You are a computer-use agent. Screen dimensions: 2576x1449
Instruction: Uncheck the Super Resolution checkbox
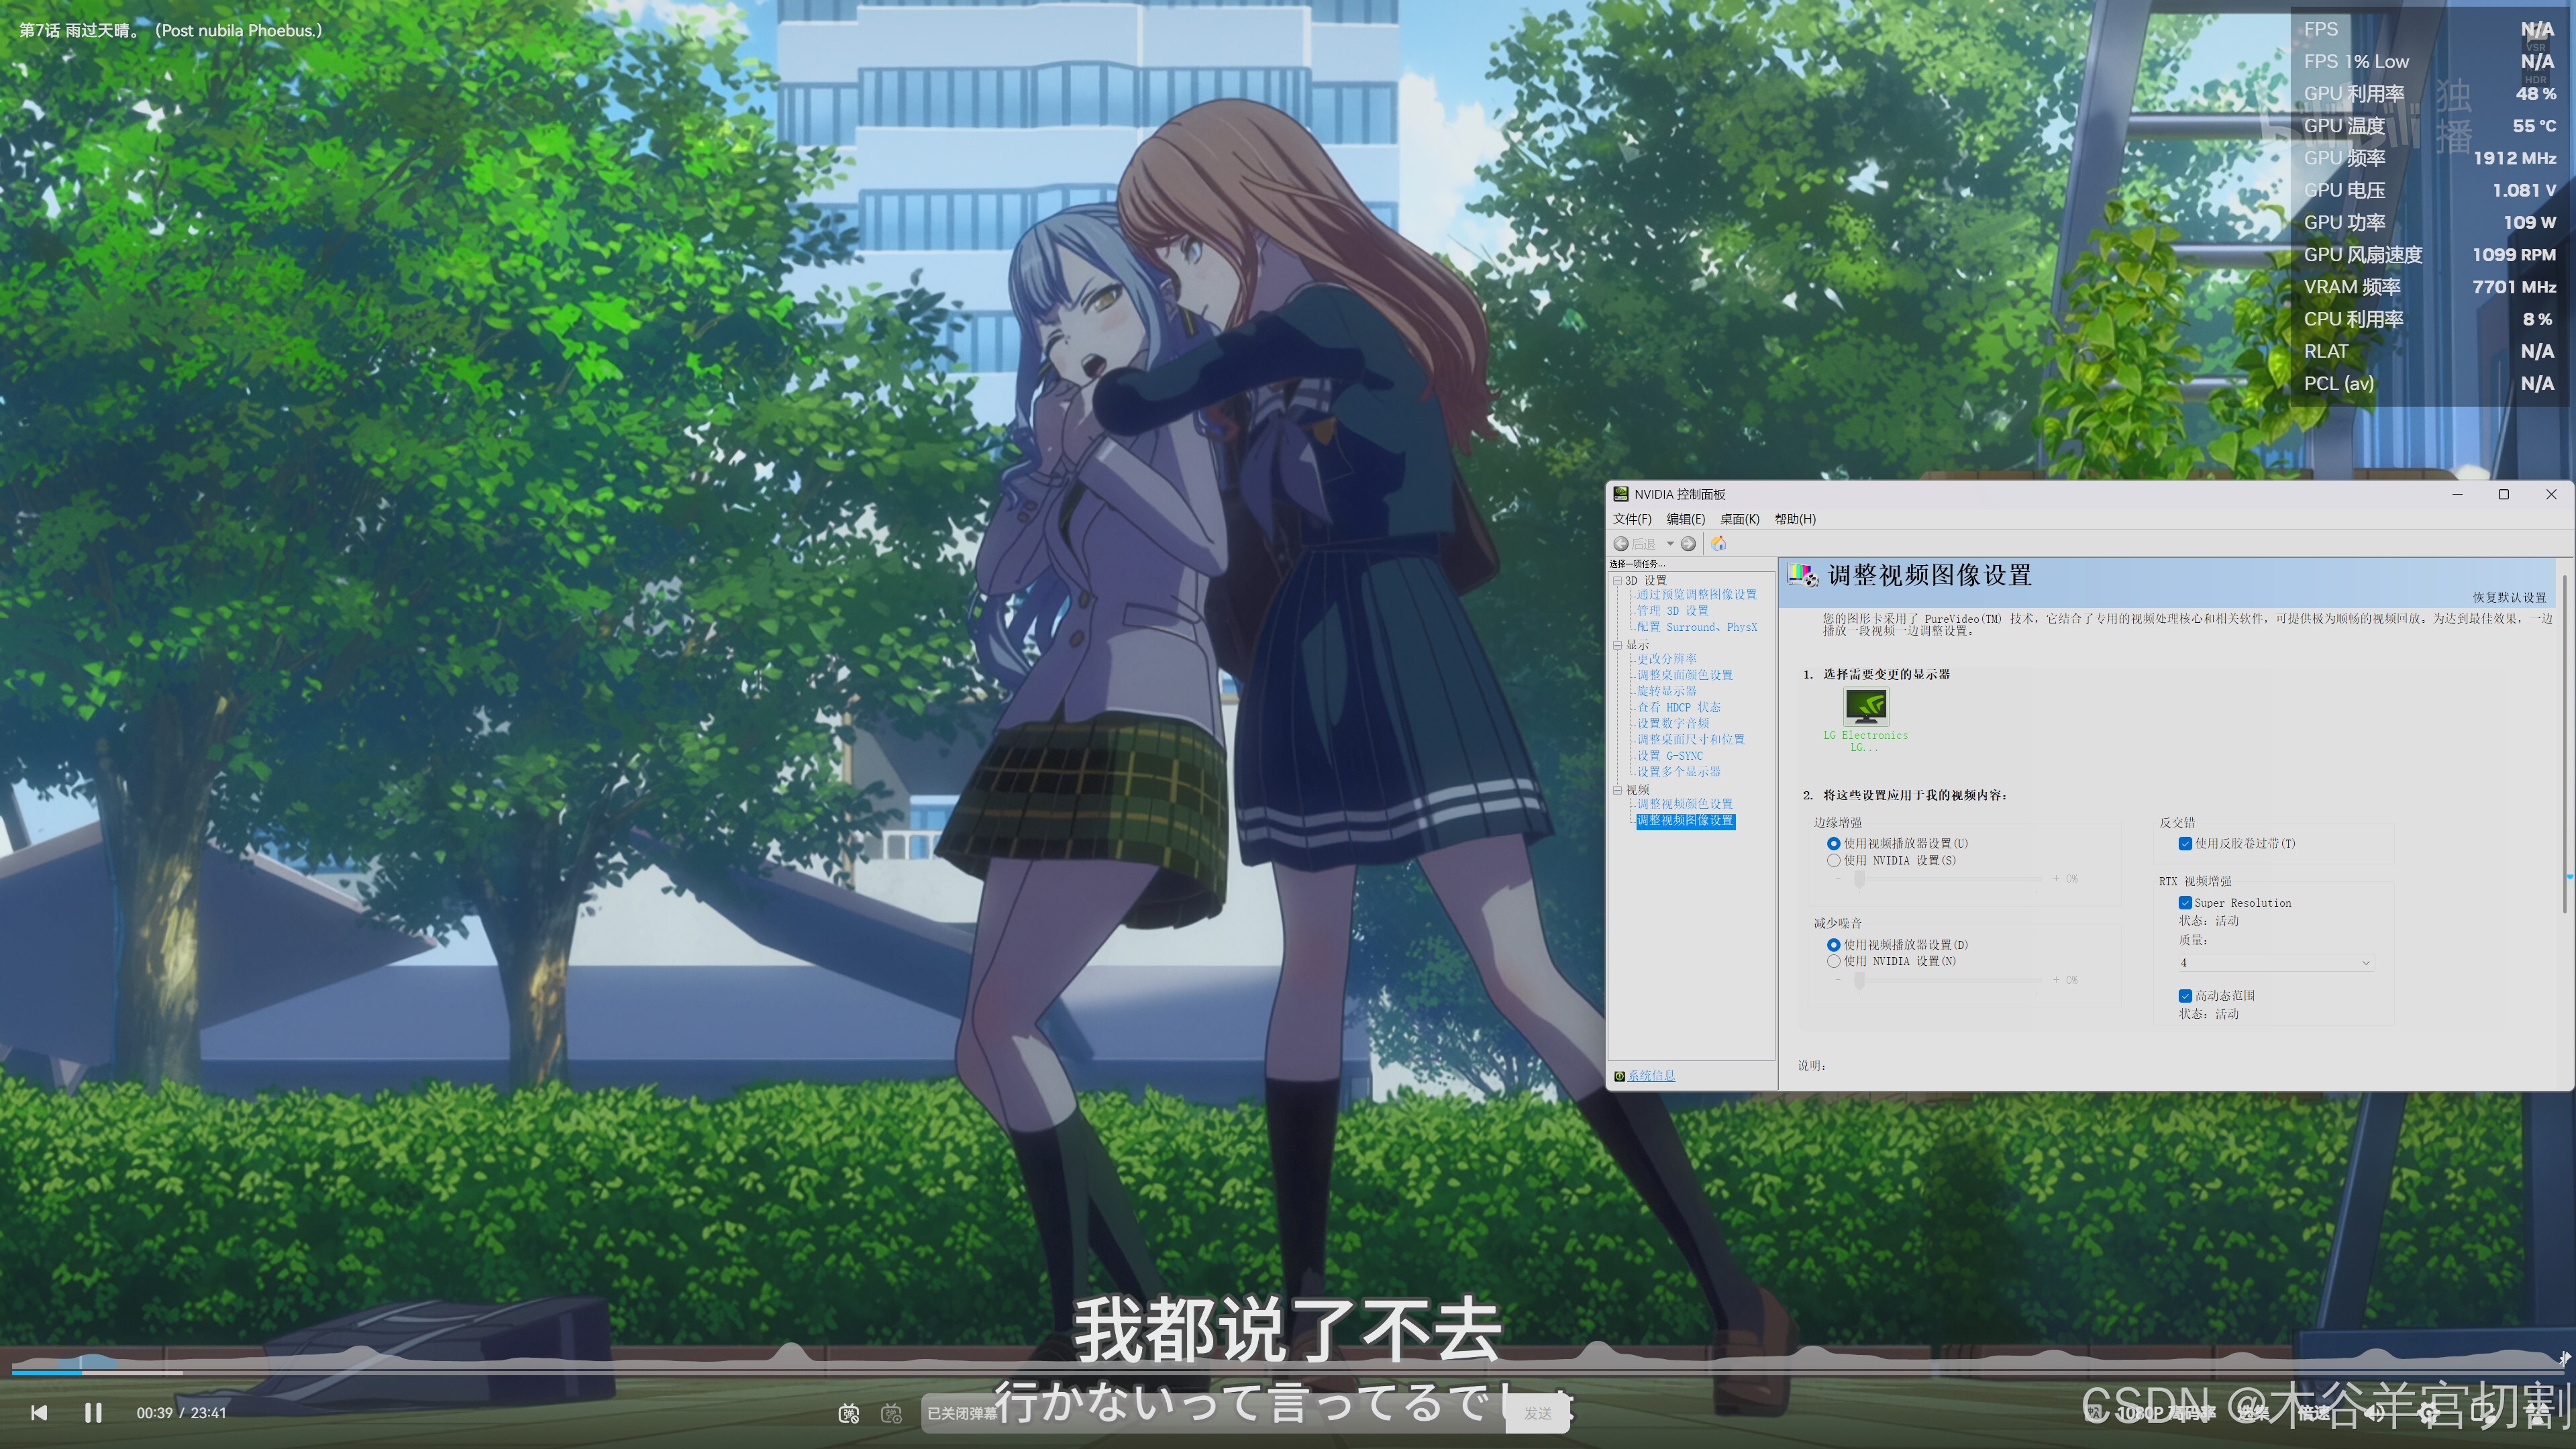(x=2185, y=902)
